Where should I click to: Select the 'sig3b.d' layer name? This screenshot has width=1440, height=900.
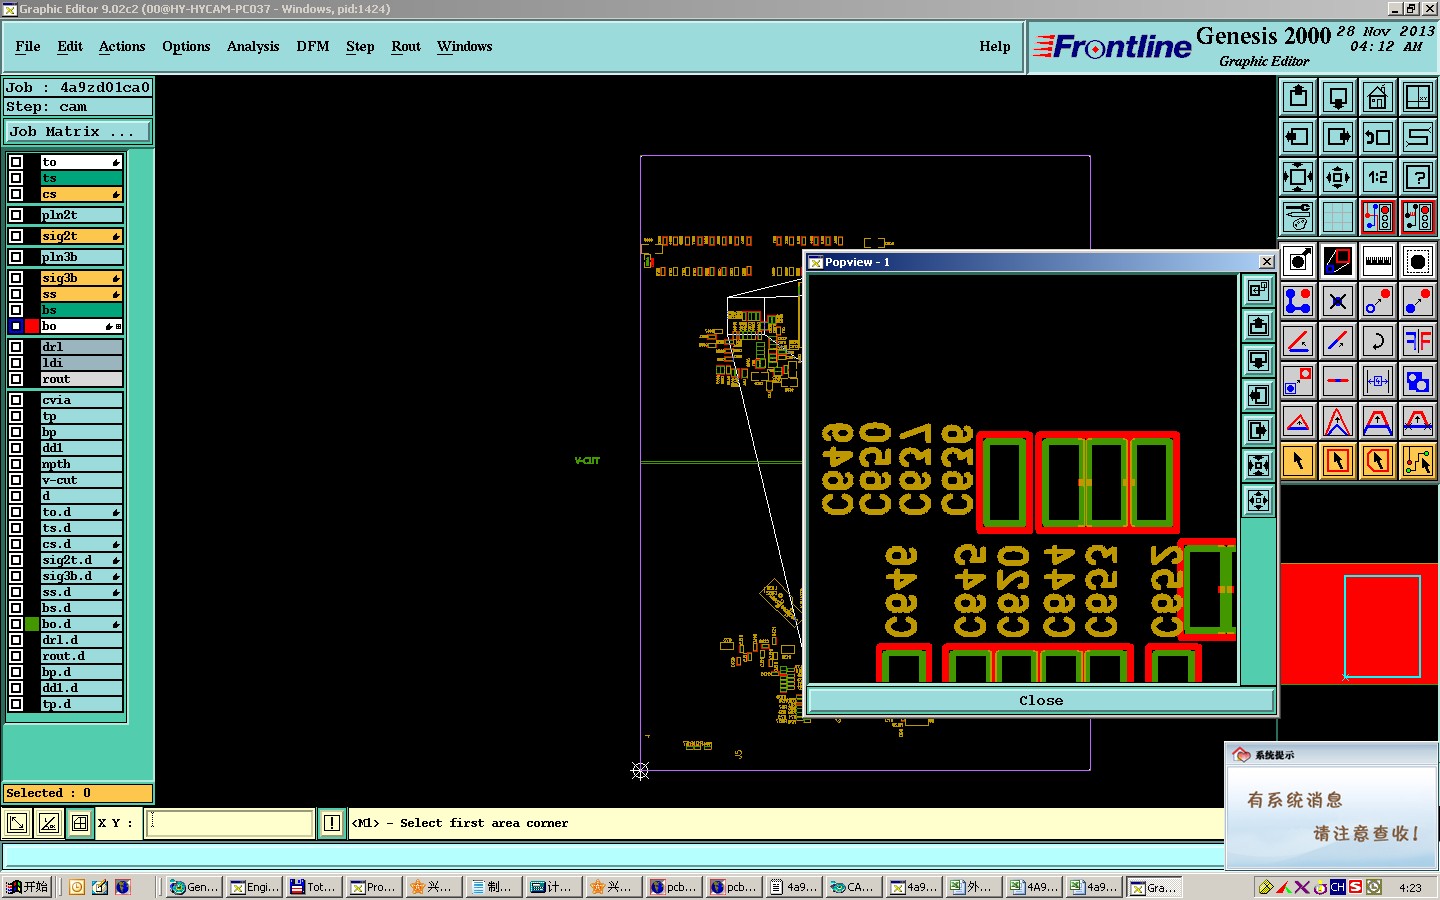coord(81,576)
